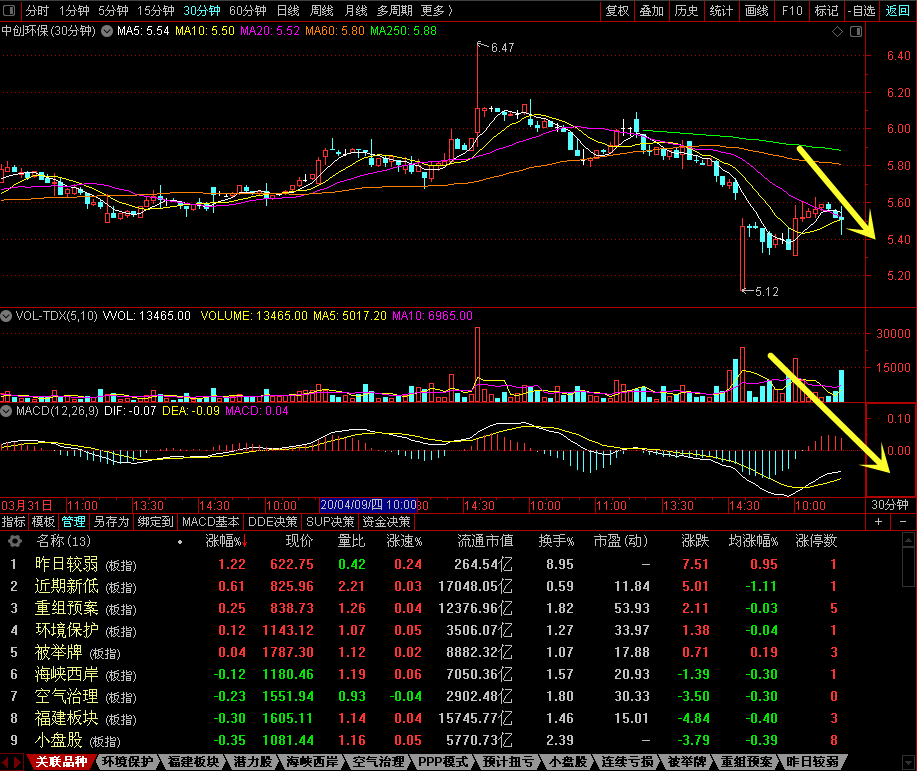The height and width of the screenshot is (771, 917).
Task: Select the 小盘股 row in the table
Action: (421, 741)
